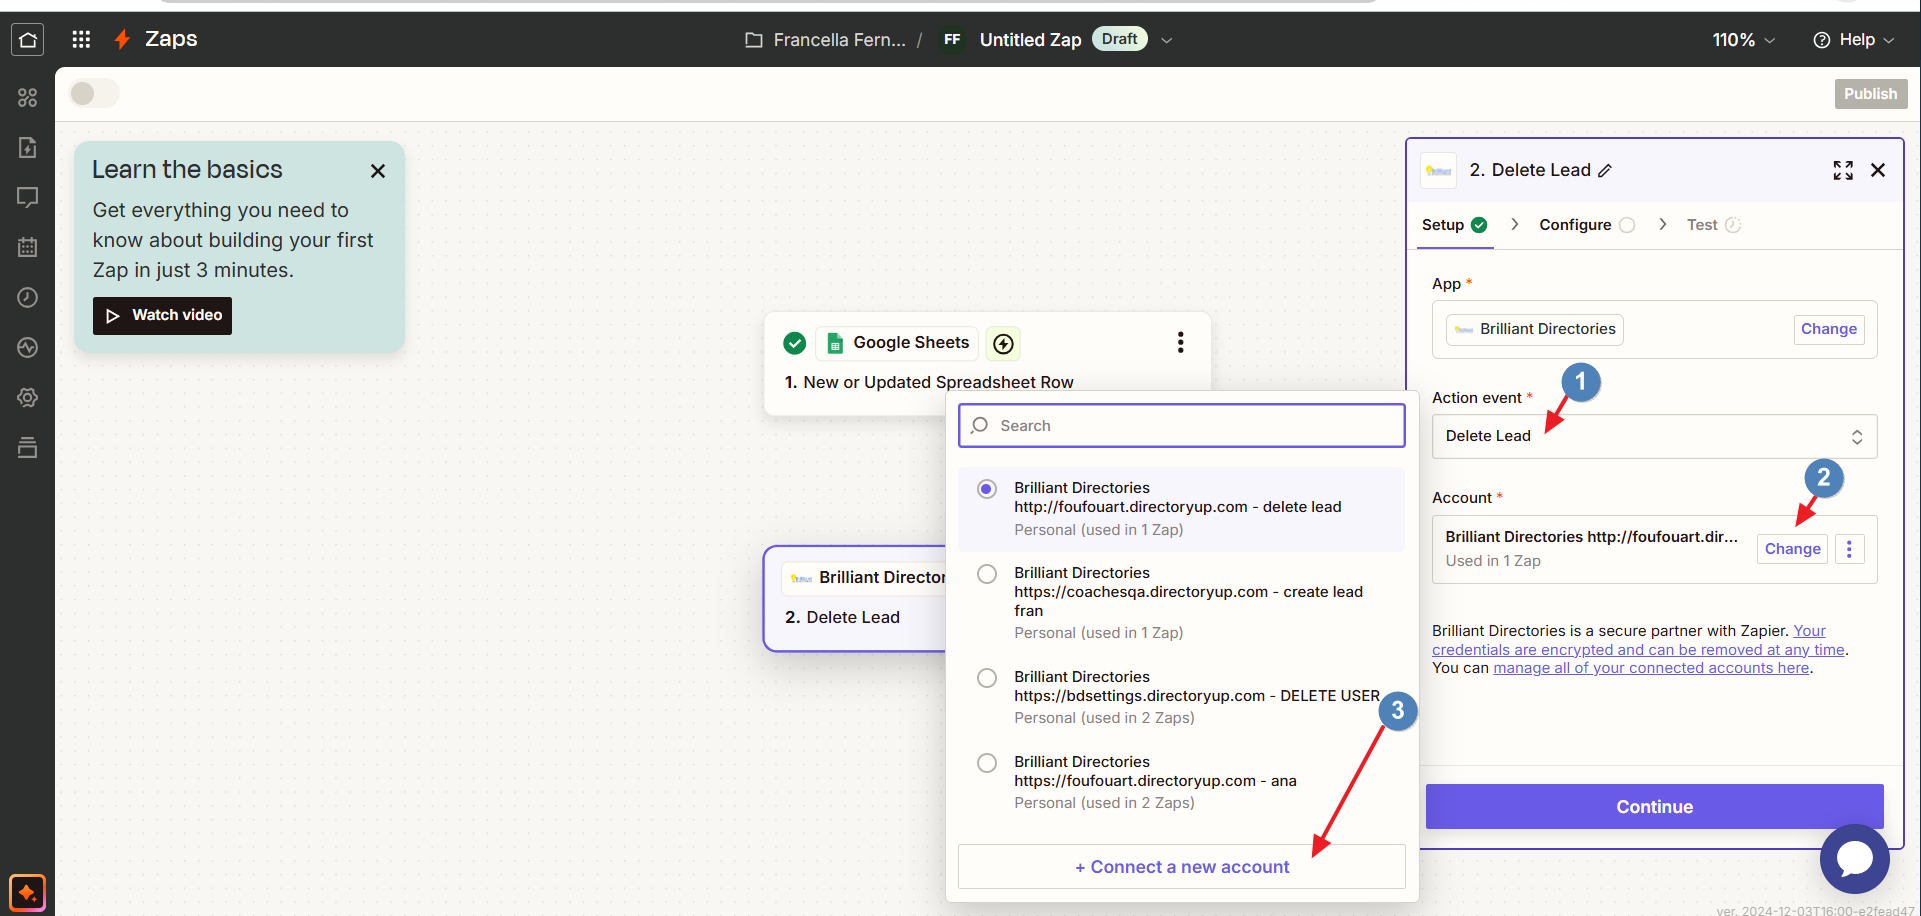Edit step name with pencil icon
The width and height of the screenshot is (1921, 916).
tap(1605, 171)
